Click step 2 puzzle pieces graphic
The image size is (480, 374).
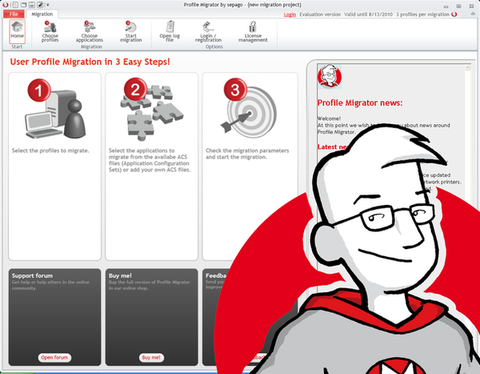tap(152, 109)
